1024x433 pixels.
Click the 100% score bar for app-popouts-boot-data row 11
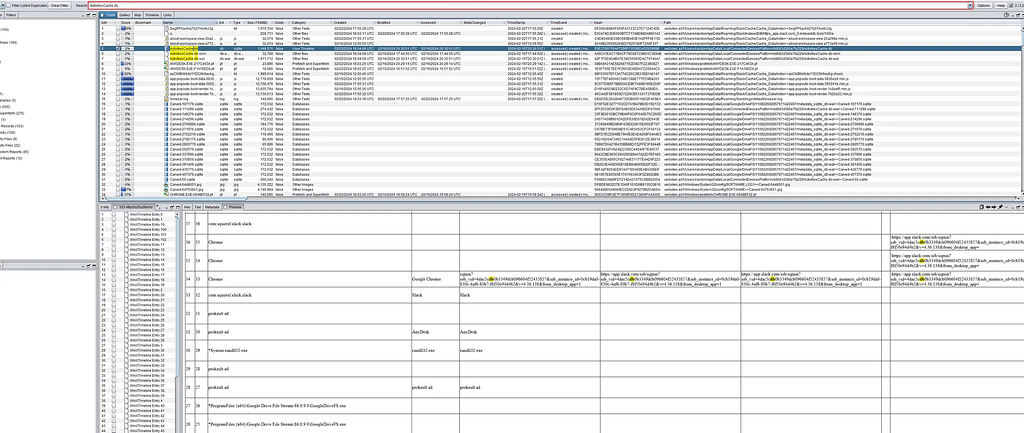(x=125, y=78)
